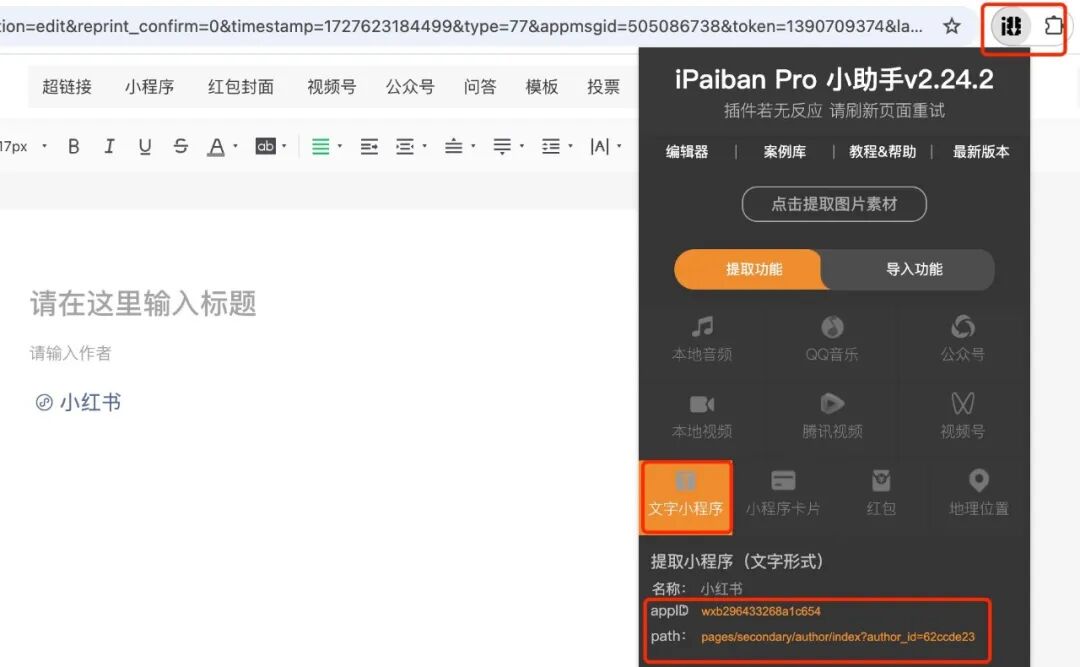
Task: Click the appID value wxb296433268a1c654
Action: (761, 611)
